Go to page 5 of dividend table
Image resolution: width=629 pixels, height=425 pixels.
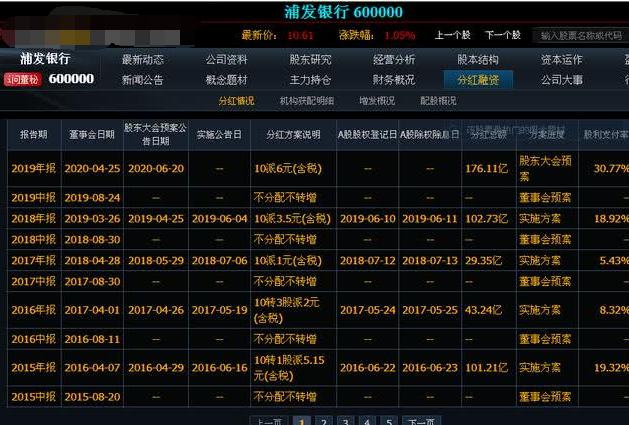tap(389, 421)
